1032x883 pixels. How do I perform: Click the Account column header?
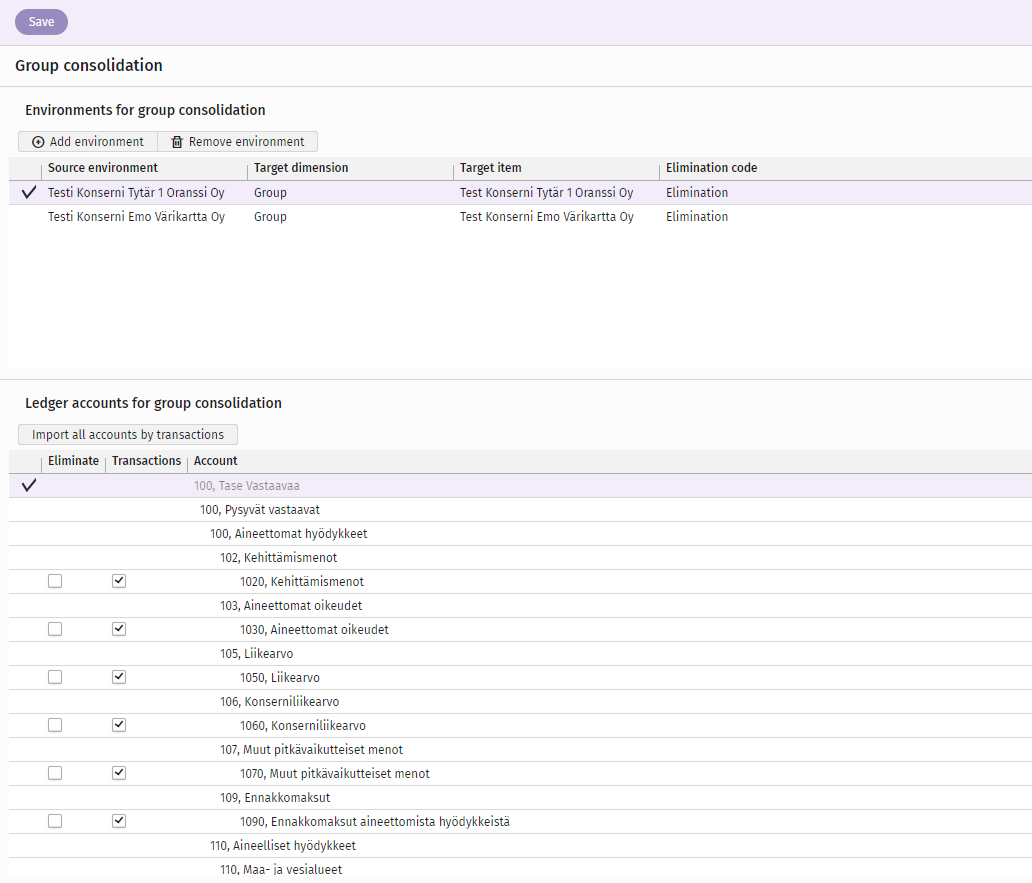pyautogui.click(x=215, y=461)
